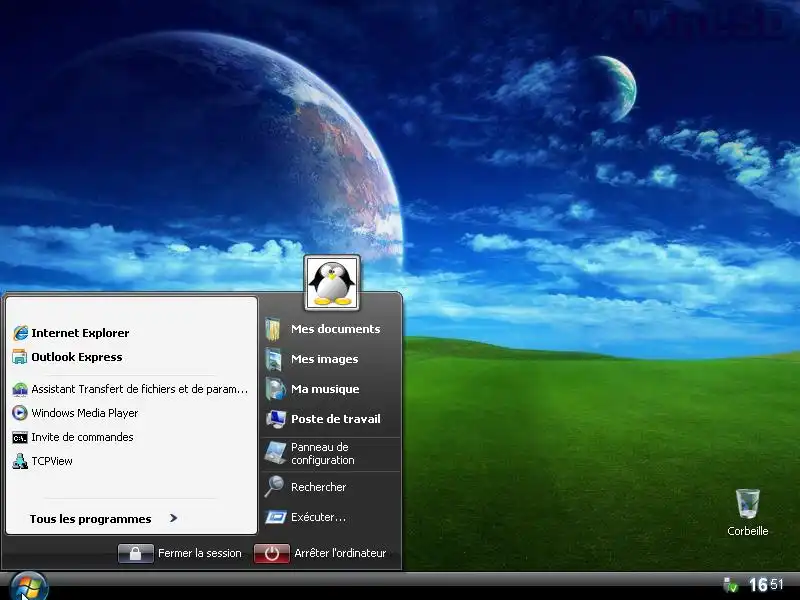Image resolution: width=800 pixels, height=600 pixels.
Task: Click the Poste de travail computer icon
Action: point(276,419)
